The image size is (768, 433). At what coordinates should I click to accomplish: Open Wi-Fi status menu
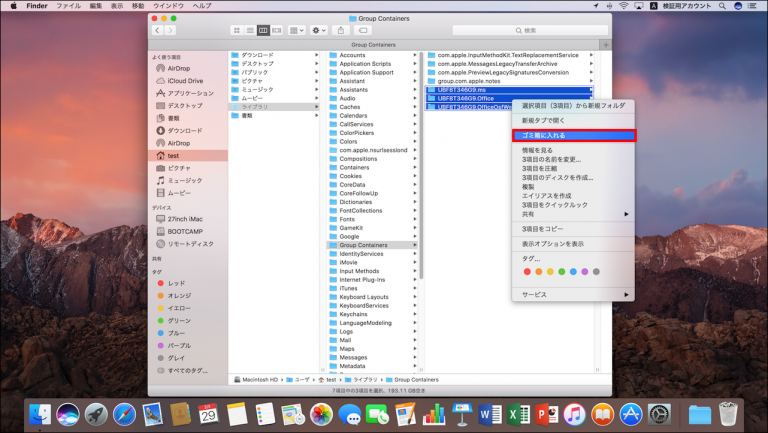tap(624, 6)
